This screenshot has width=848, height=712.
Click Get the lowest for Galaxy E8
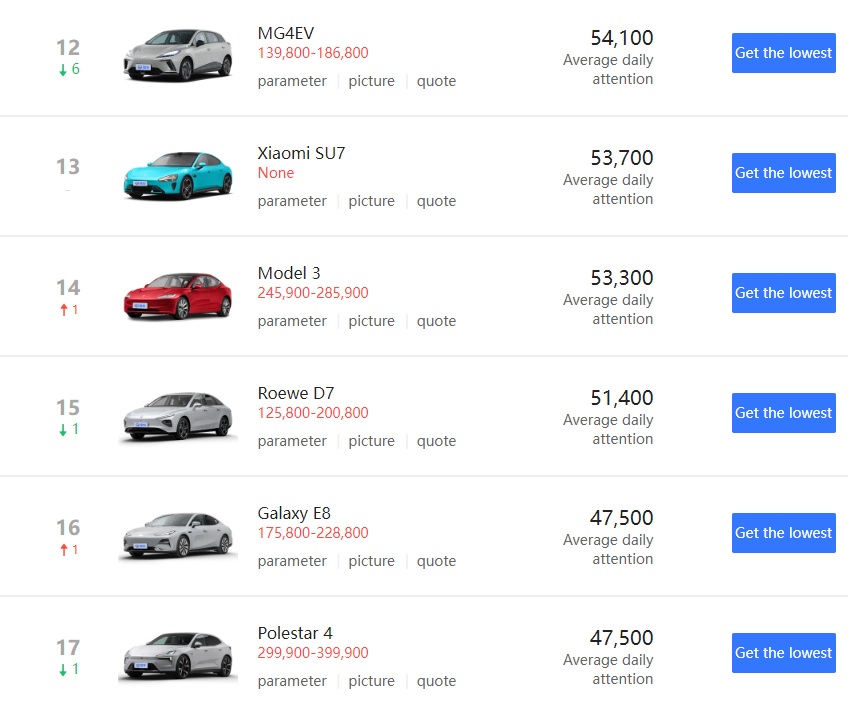pyautogui.click(x=783, y=533)
